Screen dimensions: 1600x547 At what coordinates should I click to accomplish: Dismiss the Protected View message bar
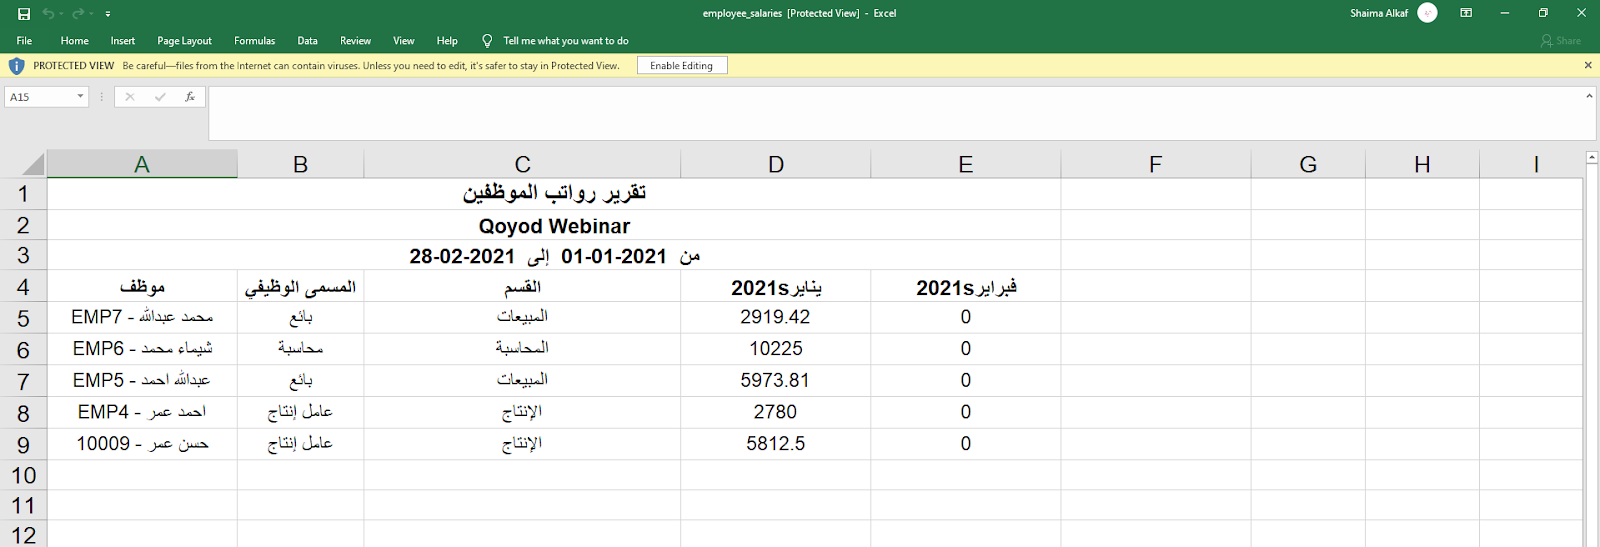tap(1587, 65)
